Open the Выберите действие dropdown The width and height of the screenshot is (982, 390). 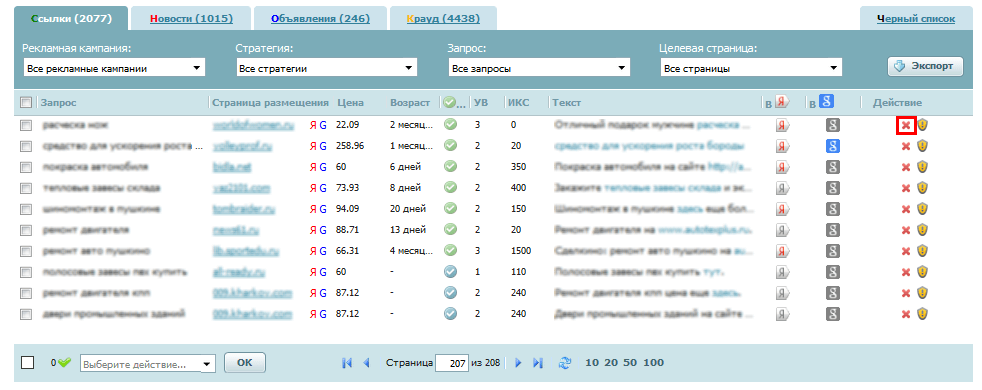(x=148, y=364)
